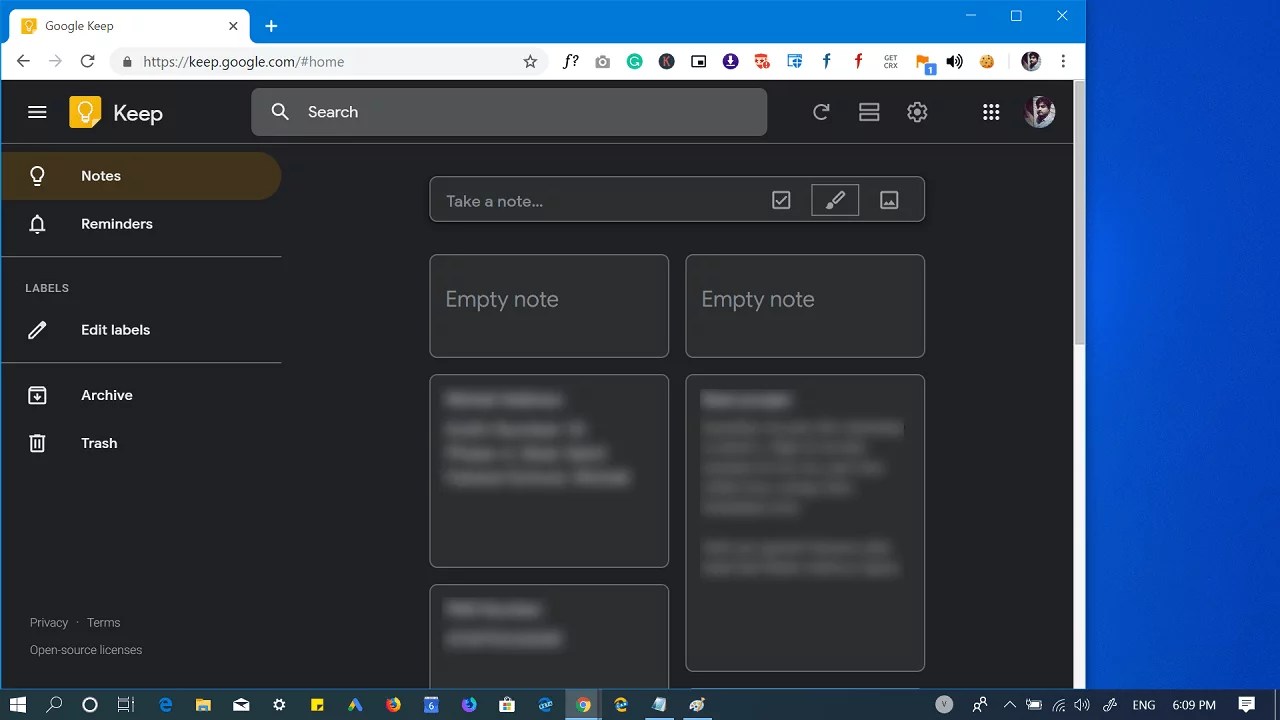Select the Google Keep tab

[130, 26]
